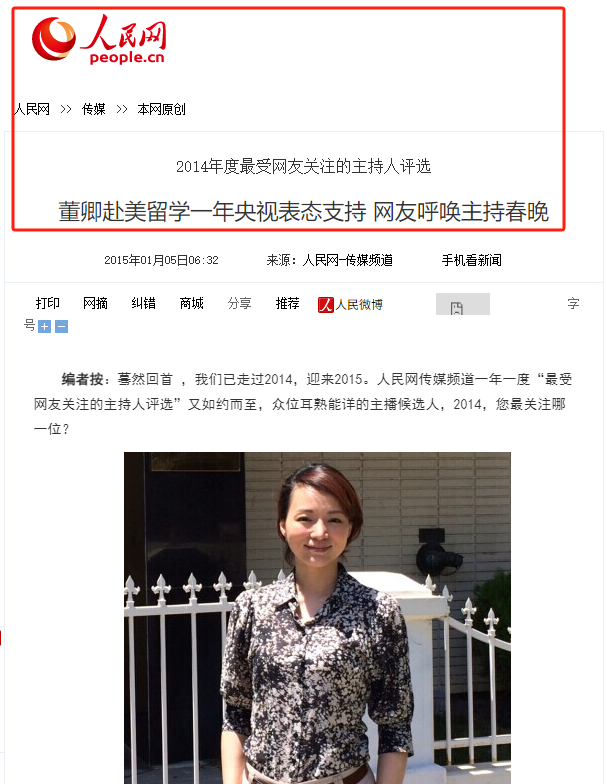Click the People.cn logo
Screen dimensions: 607x784
point(99,40)
